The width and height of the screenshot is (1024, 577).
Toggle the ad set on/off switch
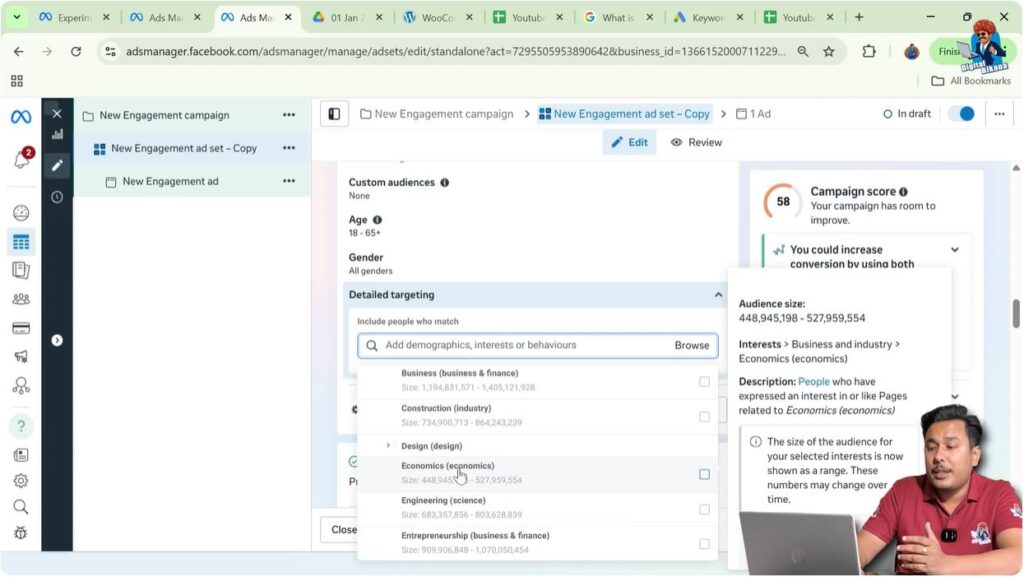(961, 114)
